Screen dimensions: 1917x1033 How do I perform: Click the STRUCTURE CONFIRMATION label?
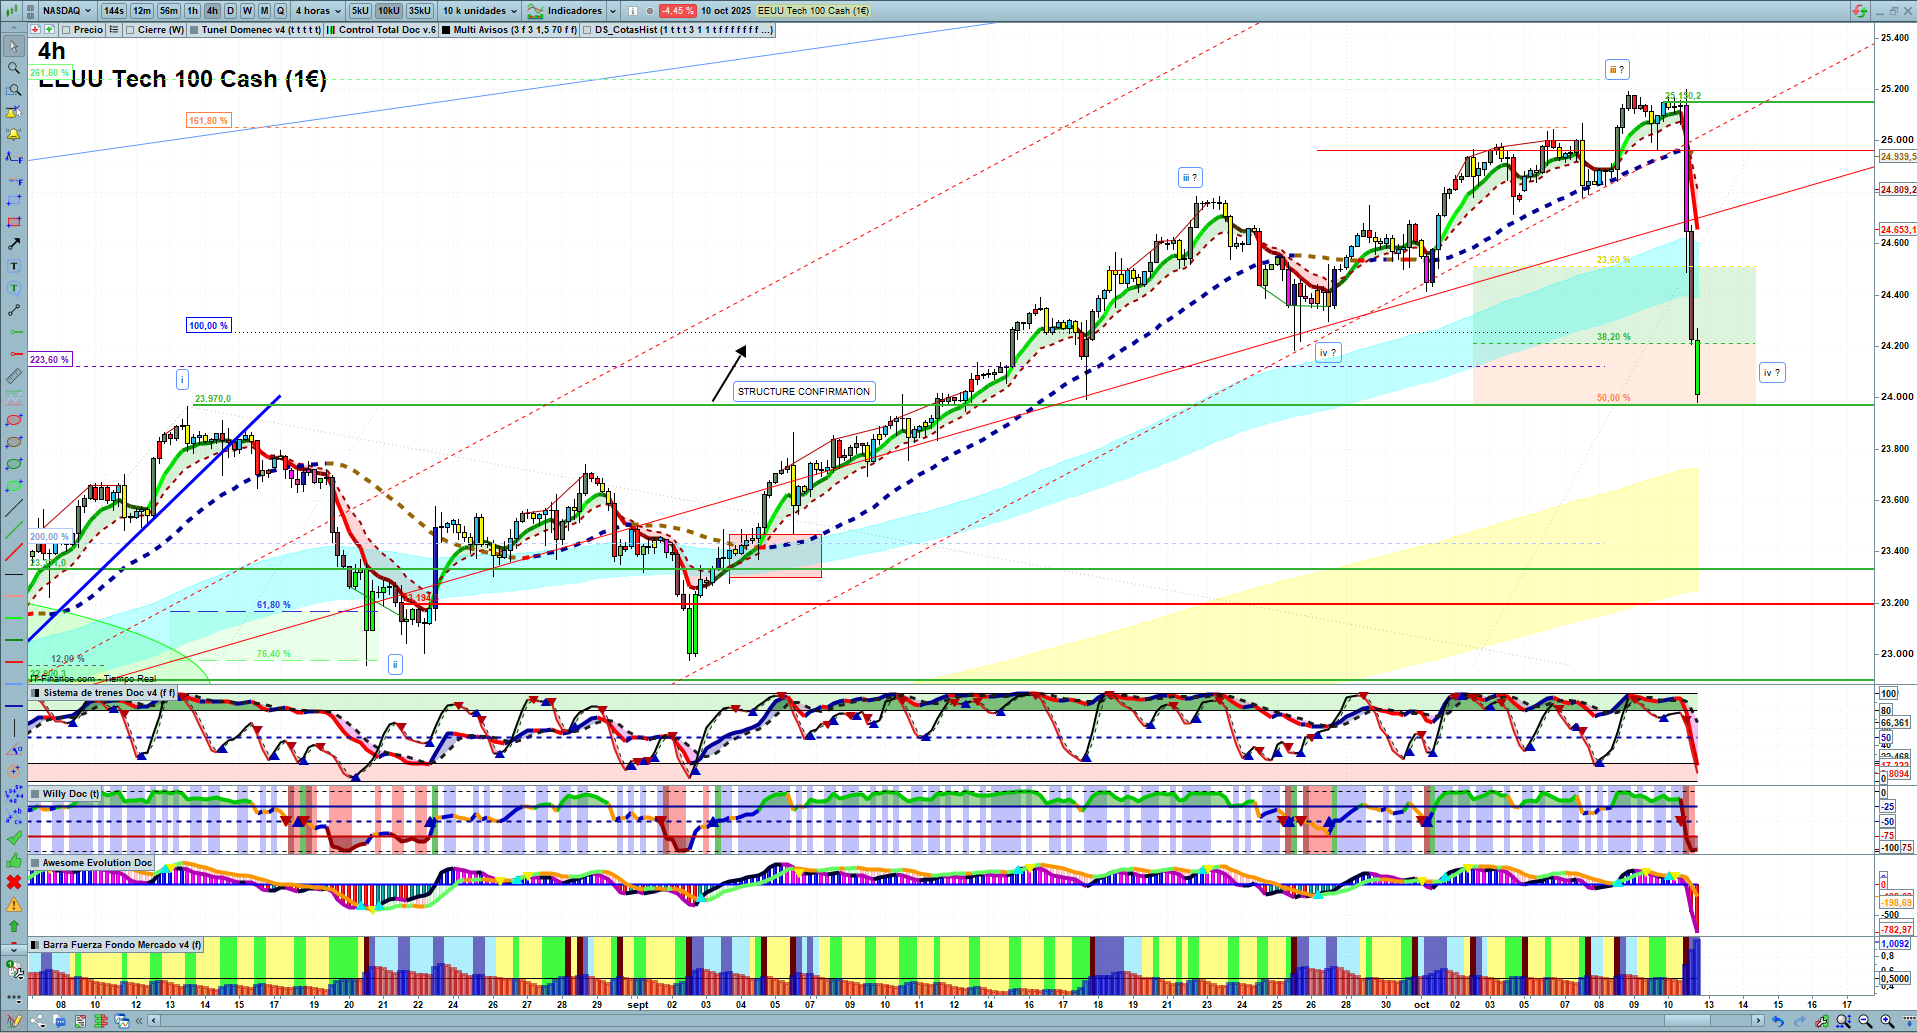804,392
